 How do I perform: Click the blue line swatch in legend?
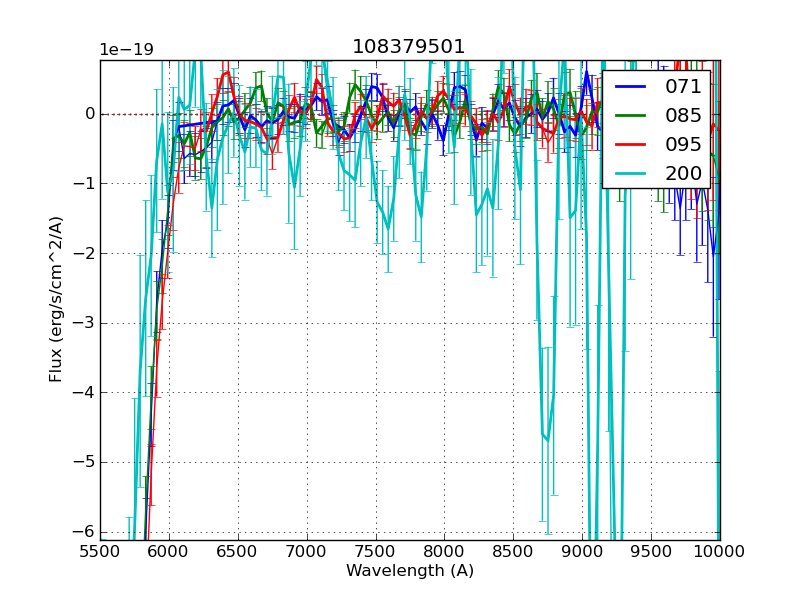[x=630, y=87]
